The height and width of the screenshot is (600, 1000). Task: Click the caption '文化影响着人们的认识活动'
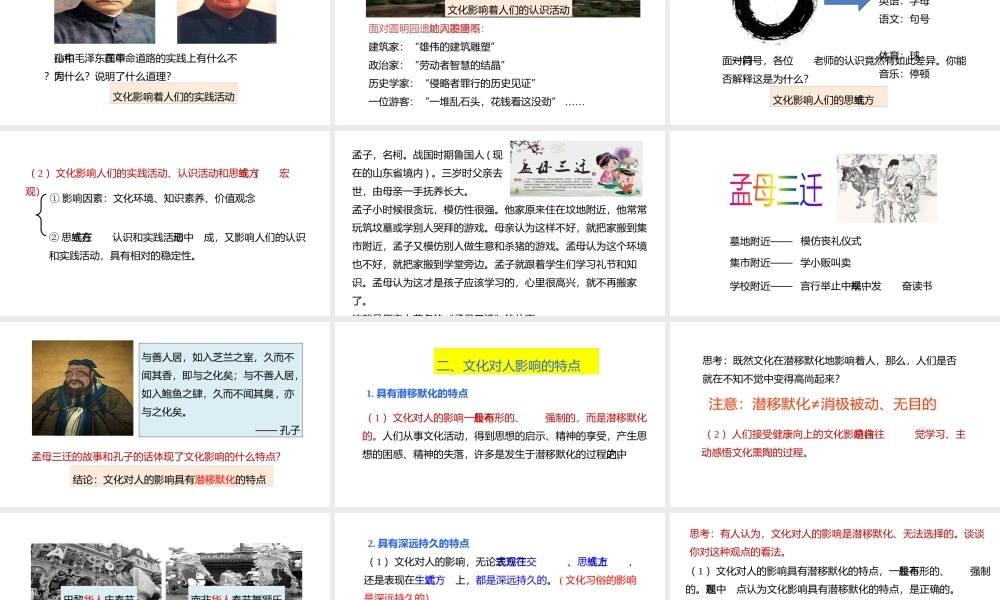[x=508, y=9]
